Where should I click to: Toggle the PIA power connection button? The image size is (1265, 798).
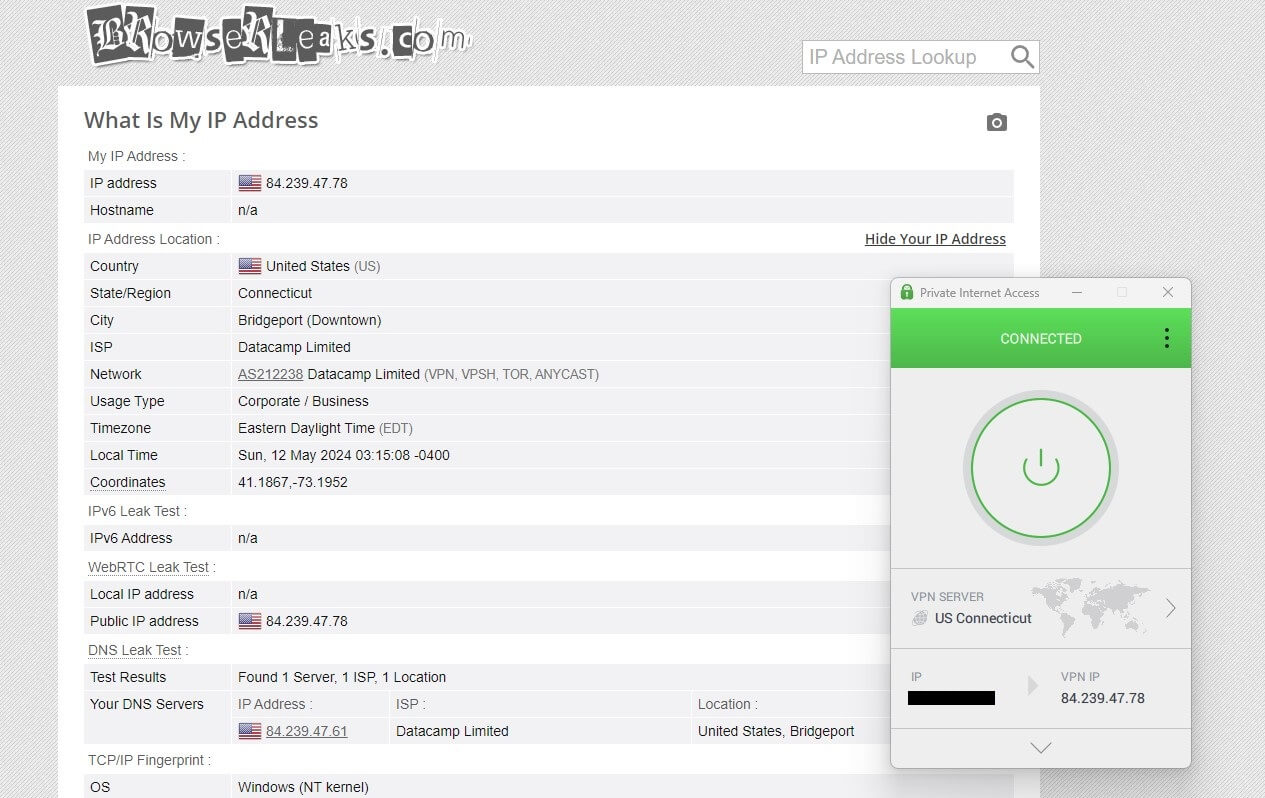point(1040,468)
